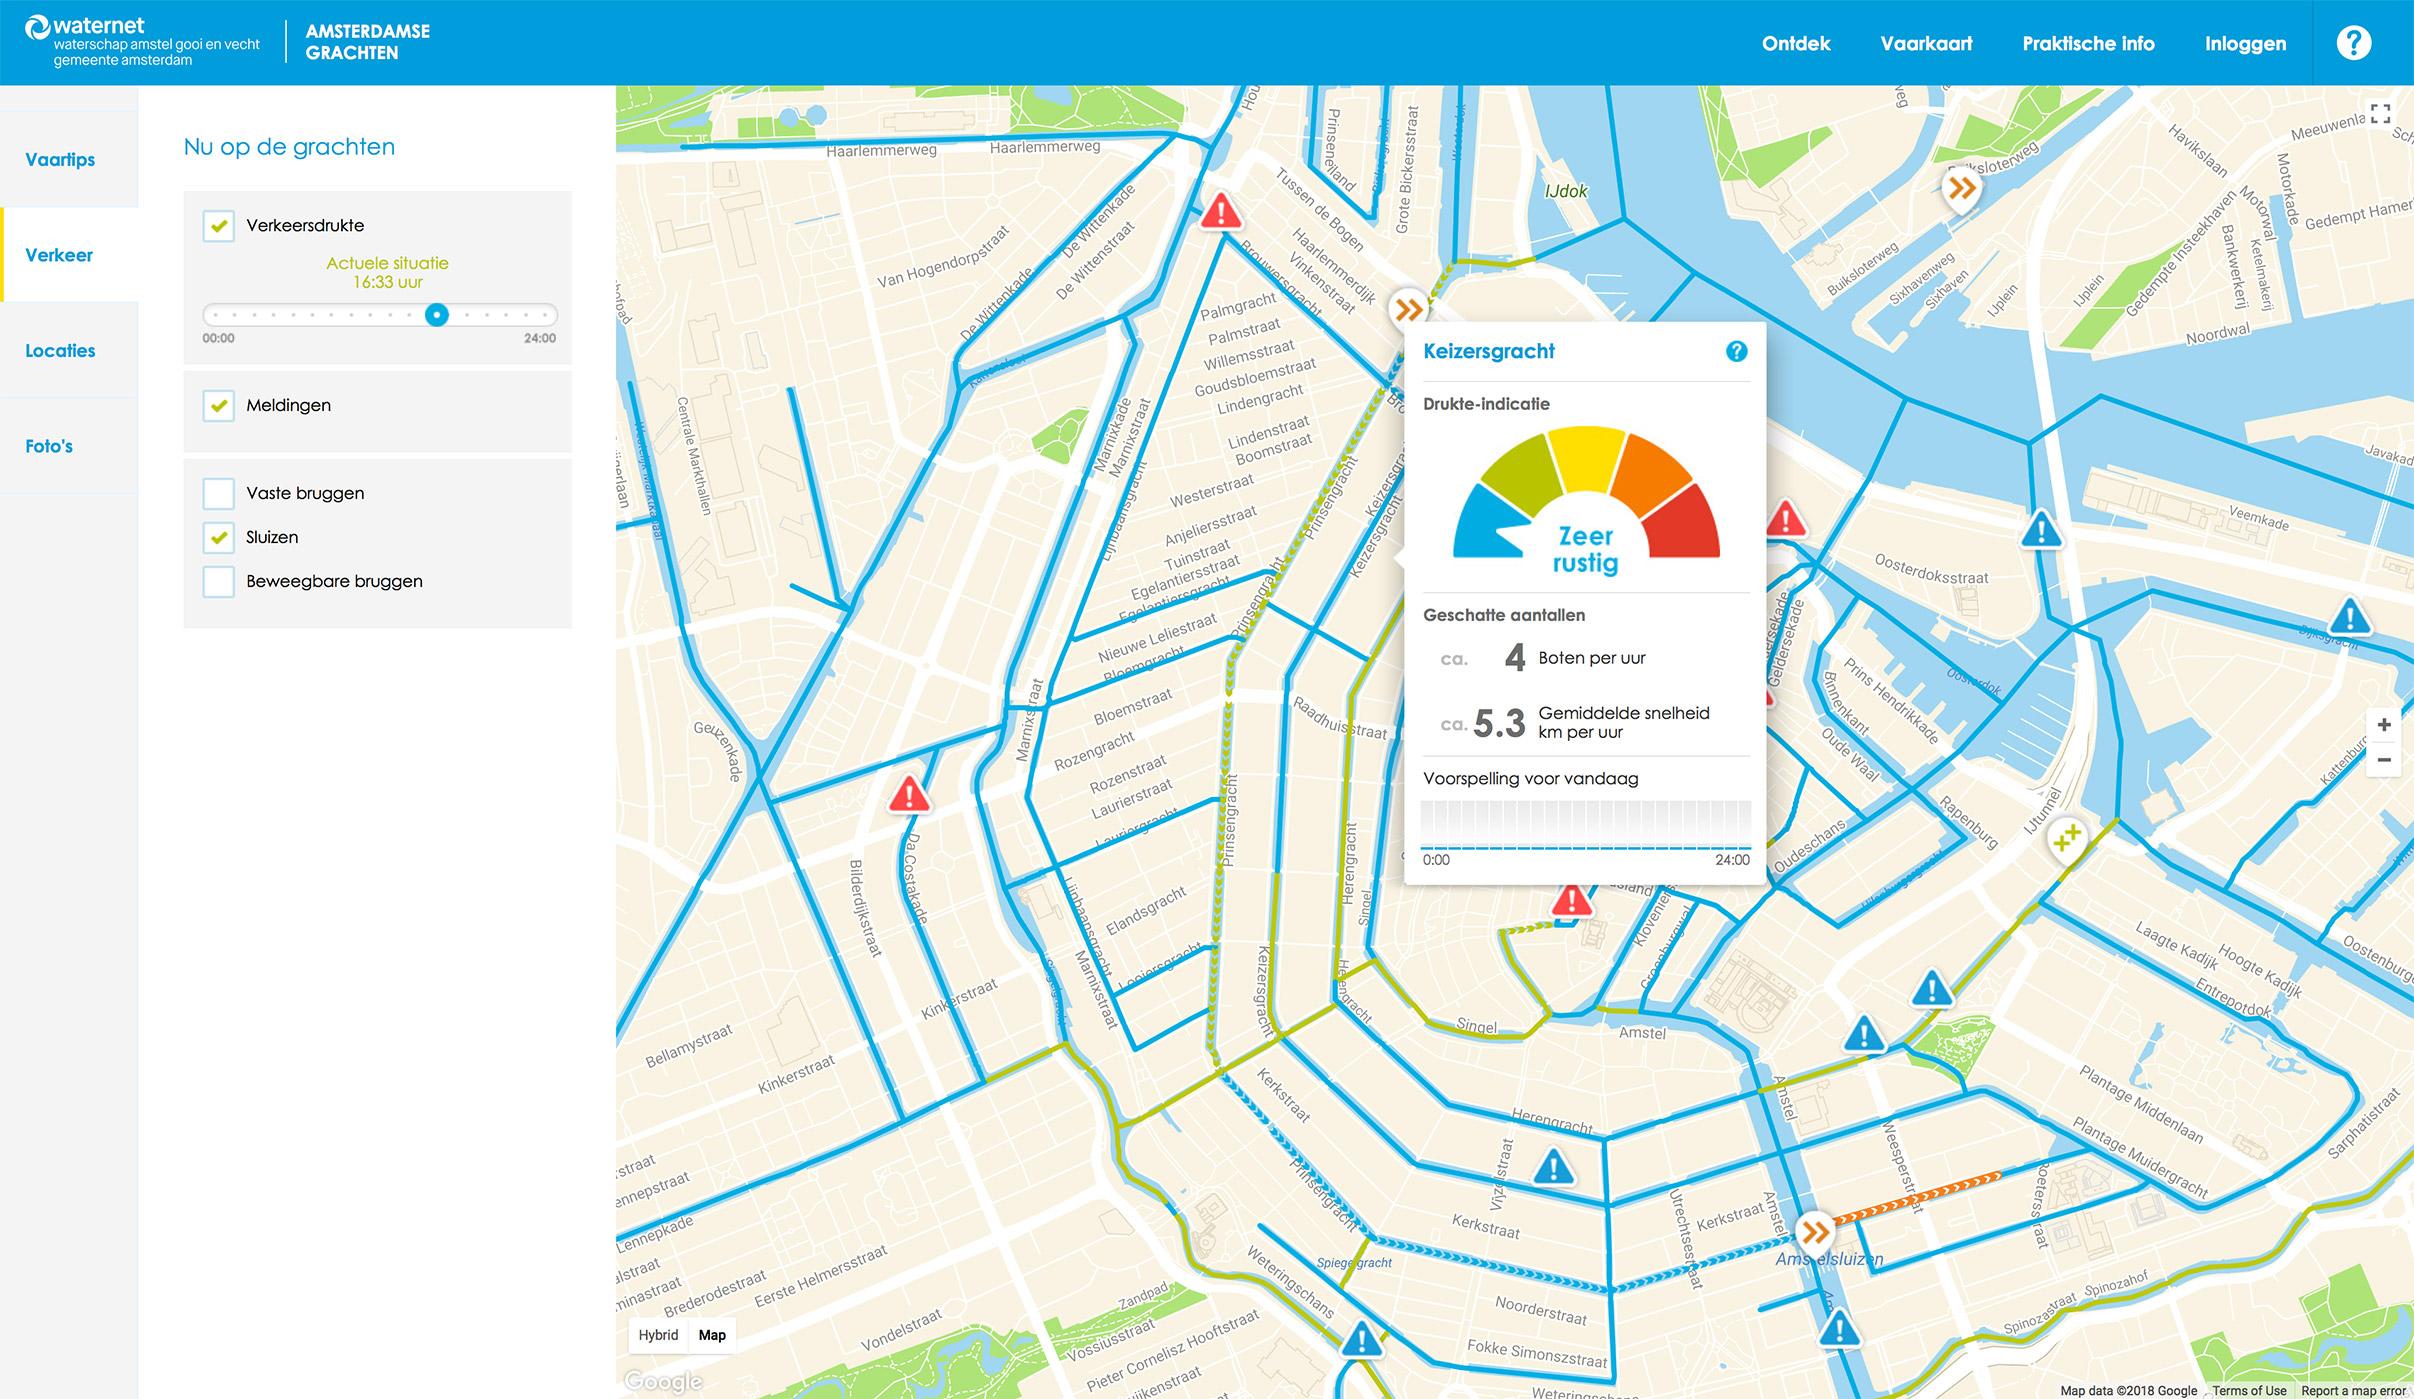Zoom in with the map plus button
Image resolution: width=2414 pixels, height=1399 pixels.
[2384, 724]
